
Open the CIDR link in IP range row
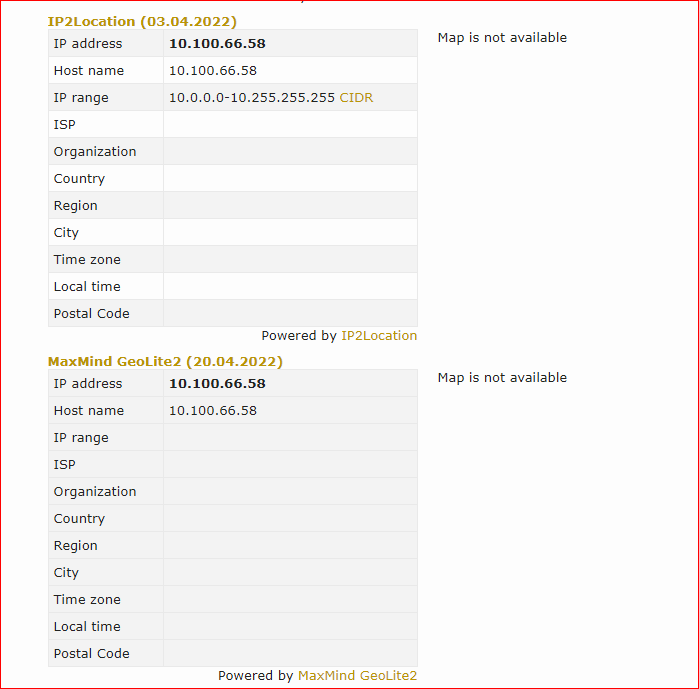[356, 98]
